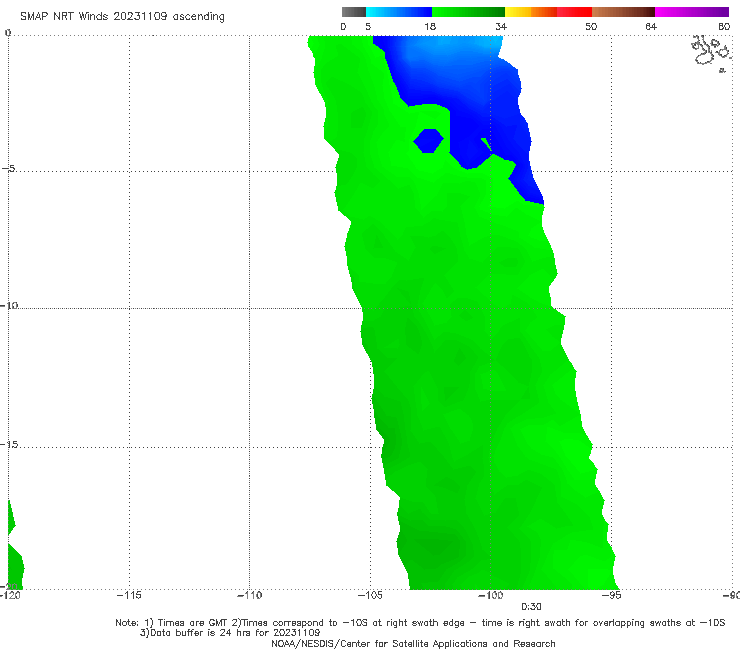740x650 pixels.
Task: Click the latitude label '-10'
Action: point(9,305)
